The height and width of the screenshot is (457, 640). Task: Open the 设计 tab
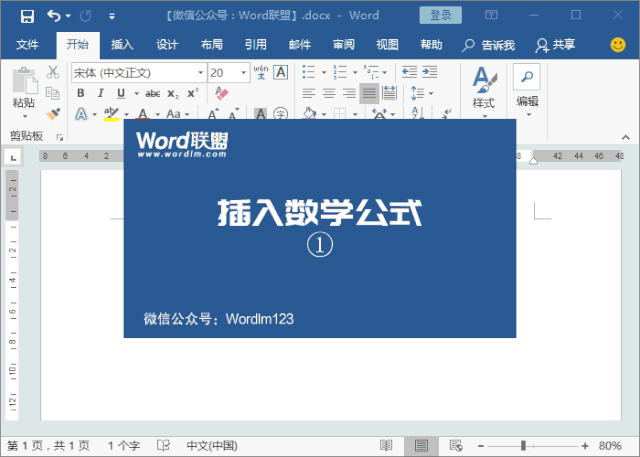pyautogui.click(x=167, y=44)
